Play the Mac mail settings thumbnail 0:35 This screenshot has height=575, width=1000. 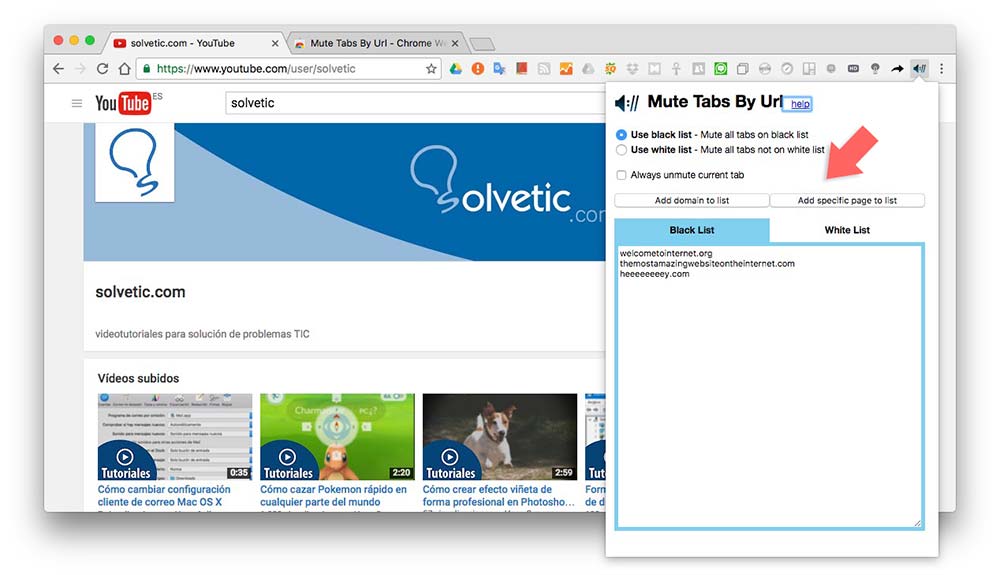175,437
